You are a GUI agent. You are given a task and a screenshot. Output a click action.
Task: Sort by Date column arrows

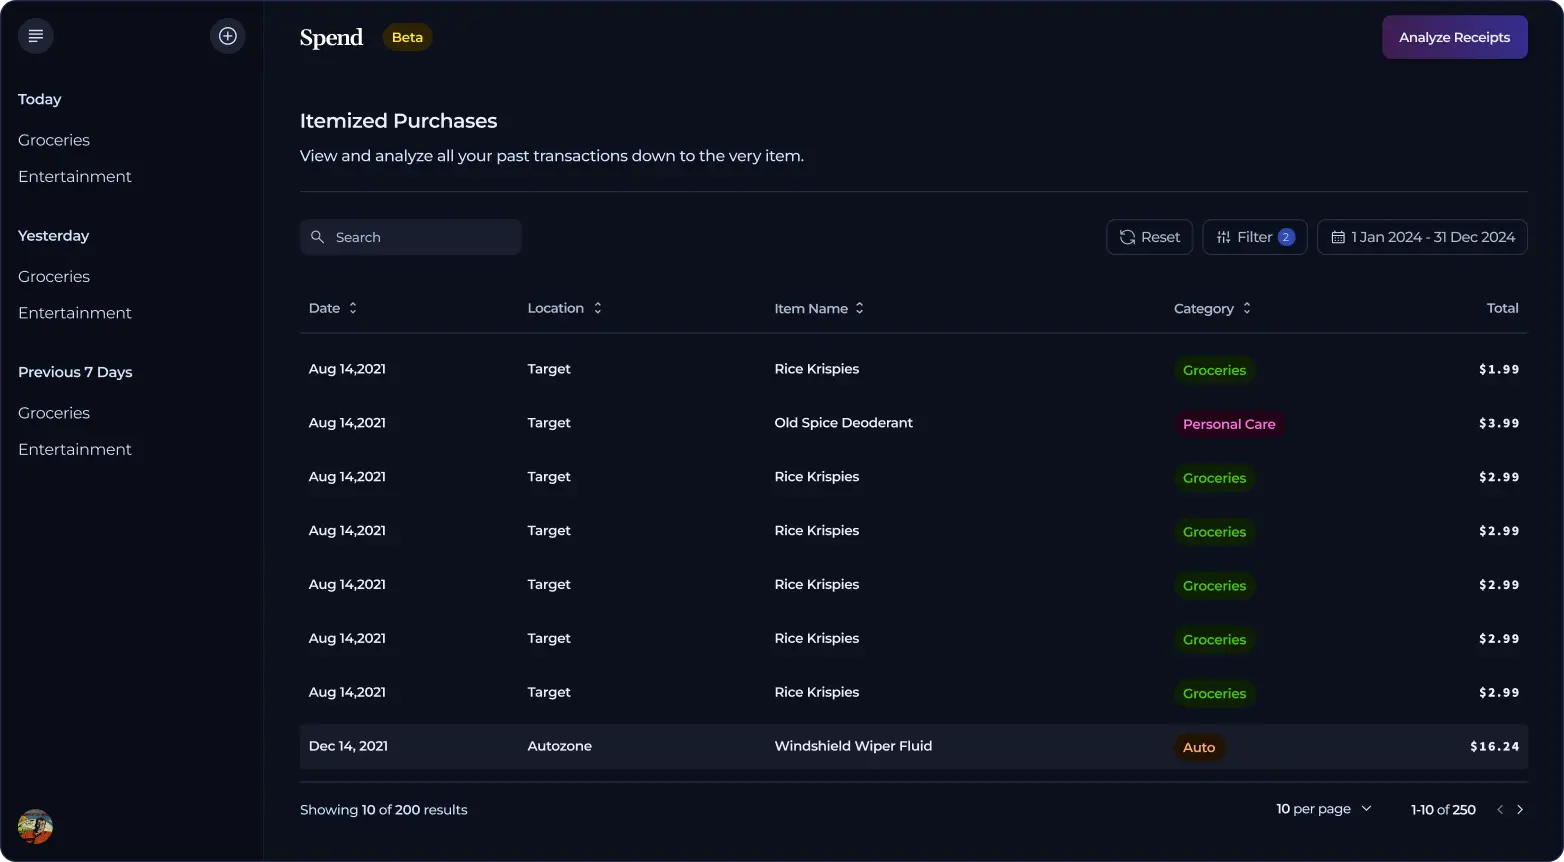pos(353,308)
